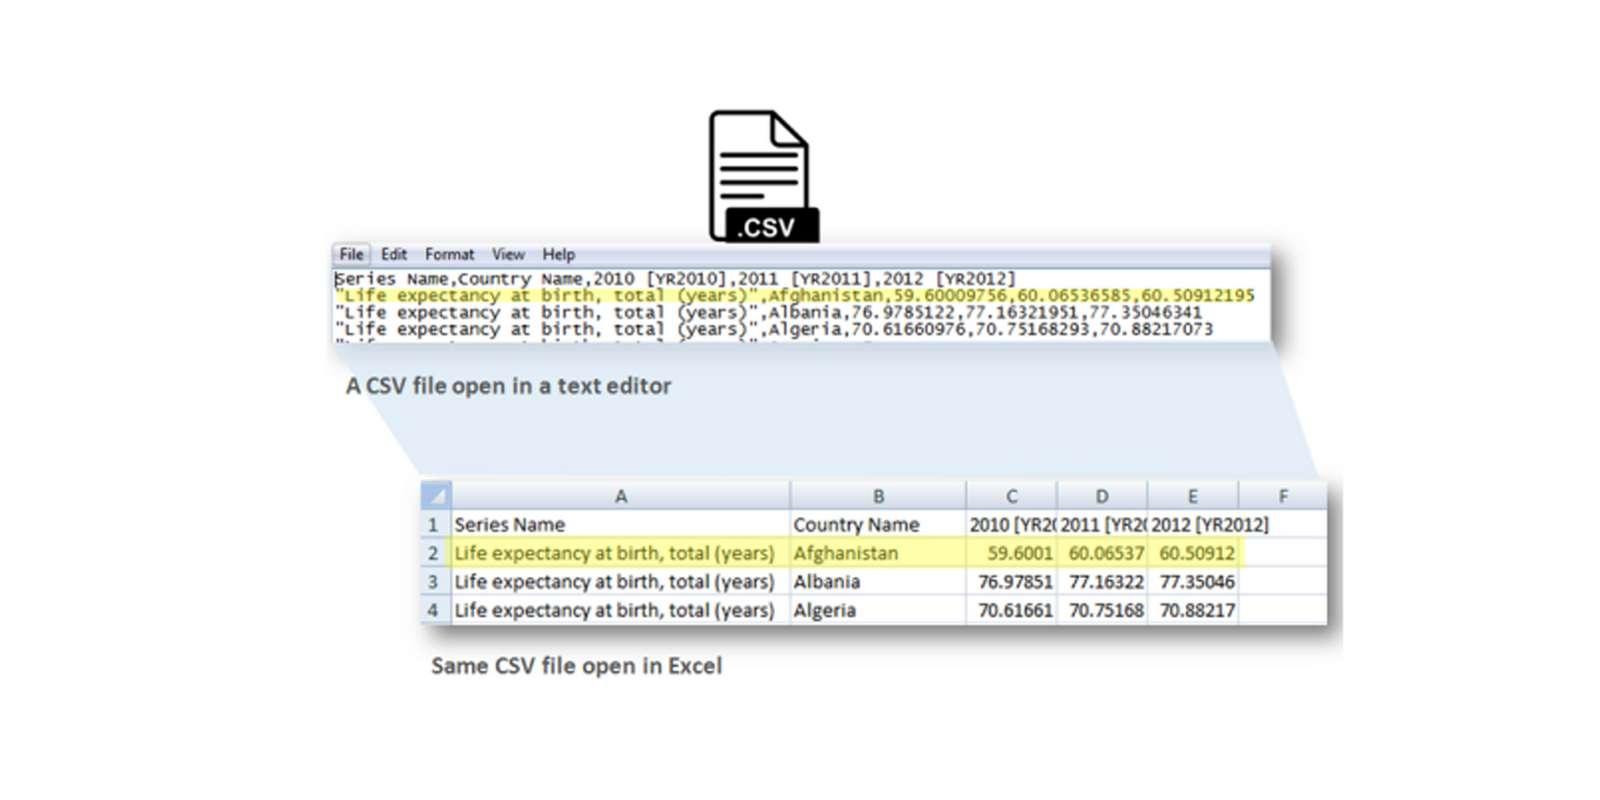Screen dimensions: 1600x800
Task: Click the 2010 [YR2010] header cell
Action: click(x=1012, y=524)
